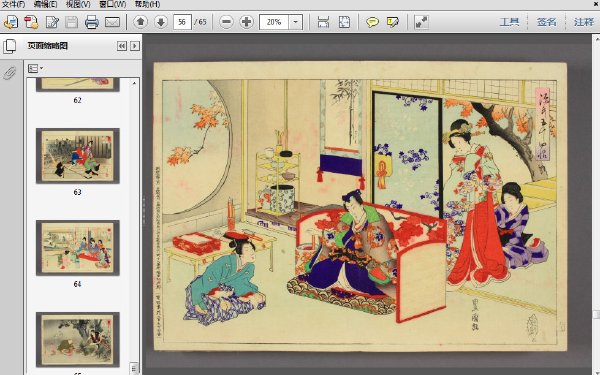This screenshot has height=375, width=600.
Task: Select page 63 thumbnail
Action: [x=78, y=156]
